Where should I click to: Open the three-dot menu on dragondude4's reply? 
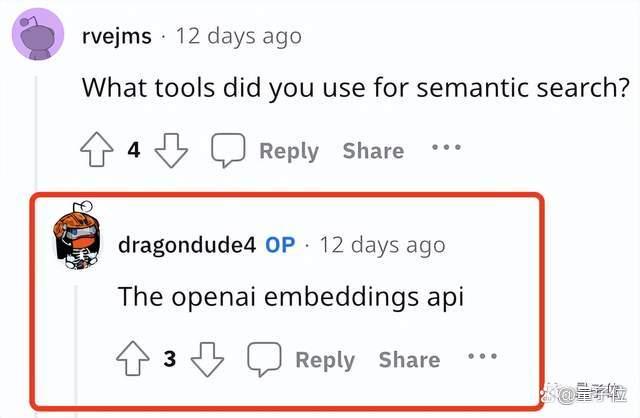pyautogui.click(x=482, y=356)
